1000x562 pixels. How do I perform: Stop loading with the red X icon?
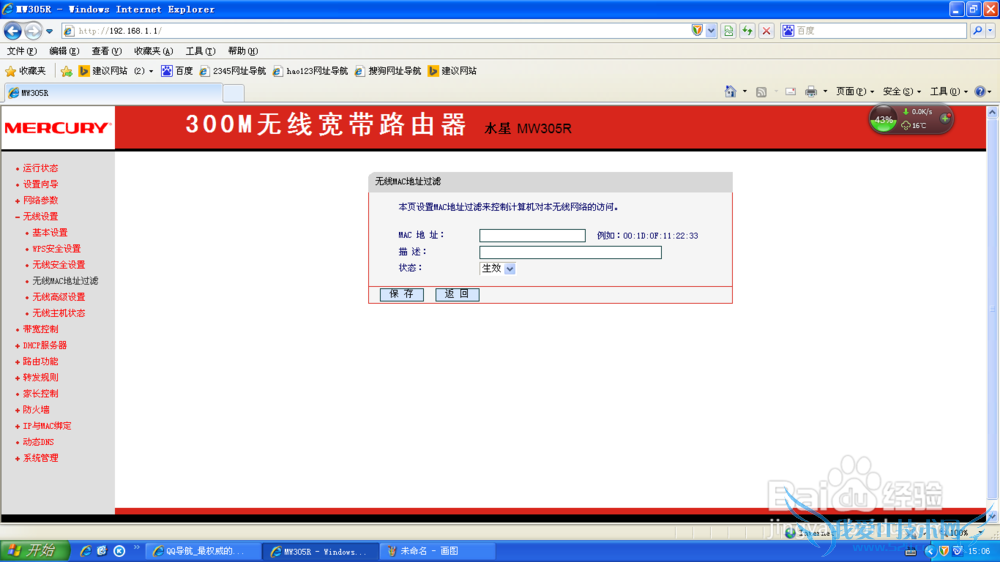pyautogui.click(x=766, y=31)
